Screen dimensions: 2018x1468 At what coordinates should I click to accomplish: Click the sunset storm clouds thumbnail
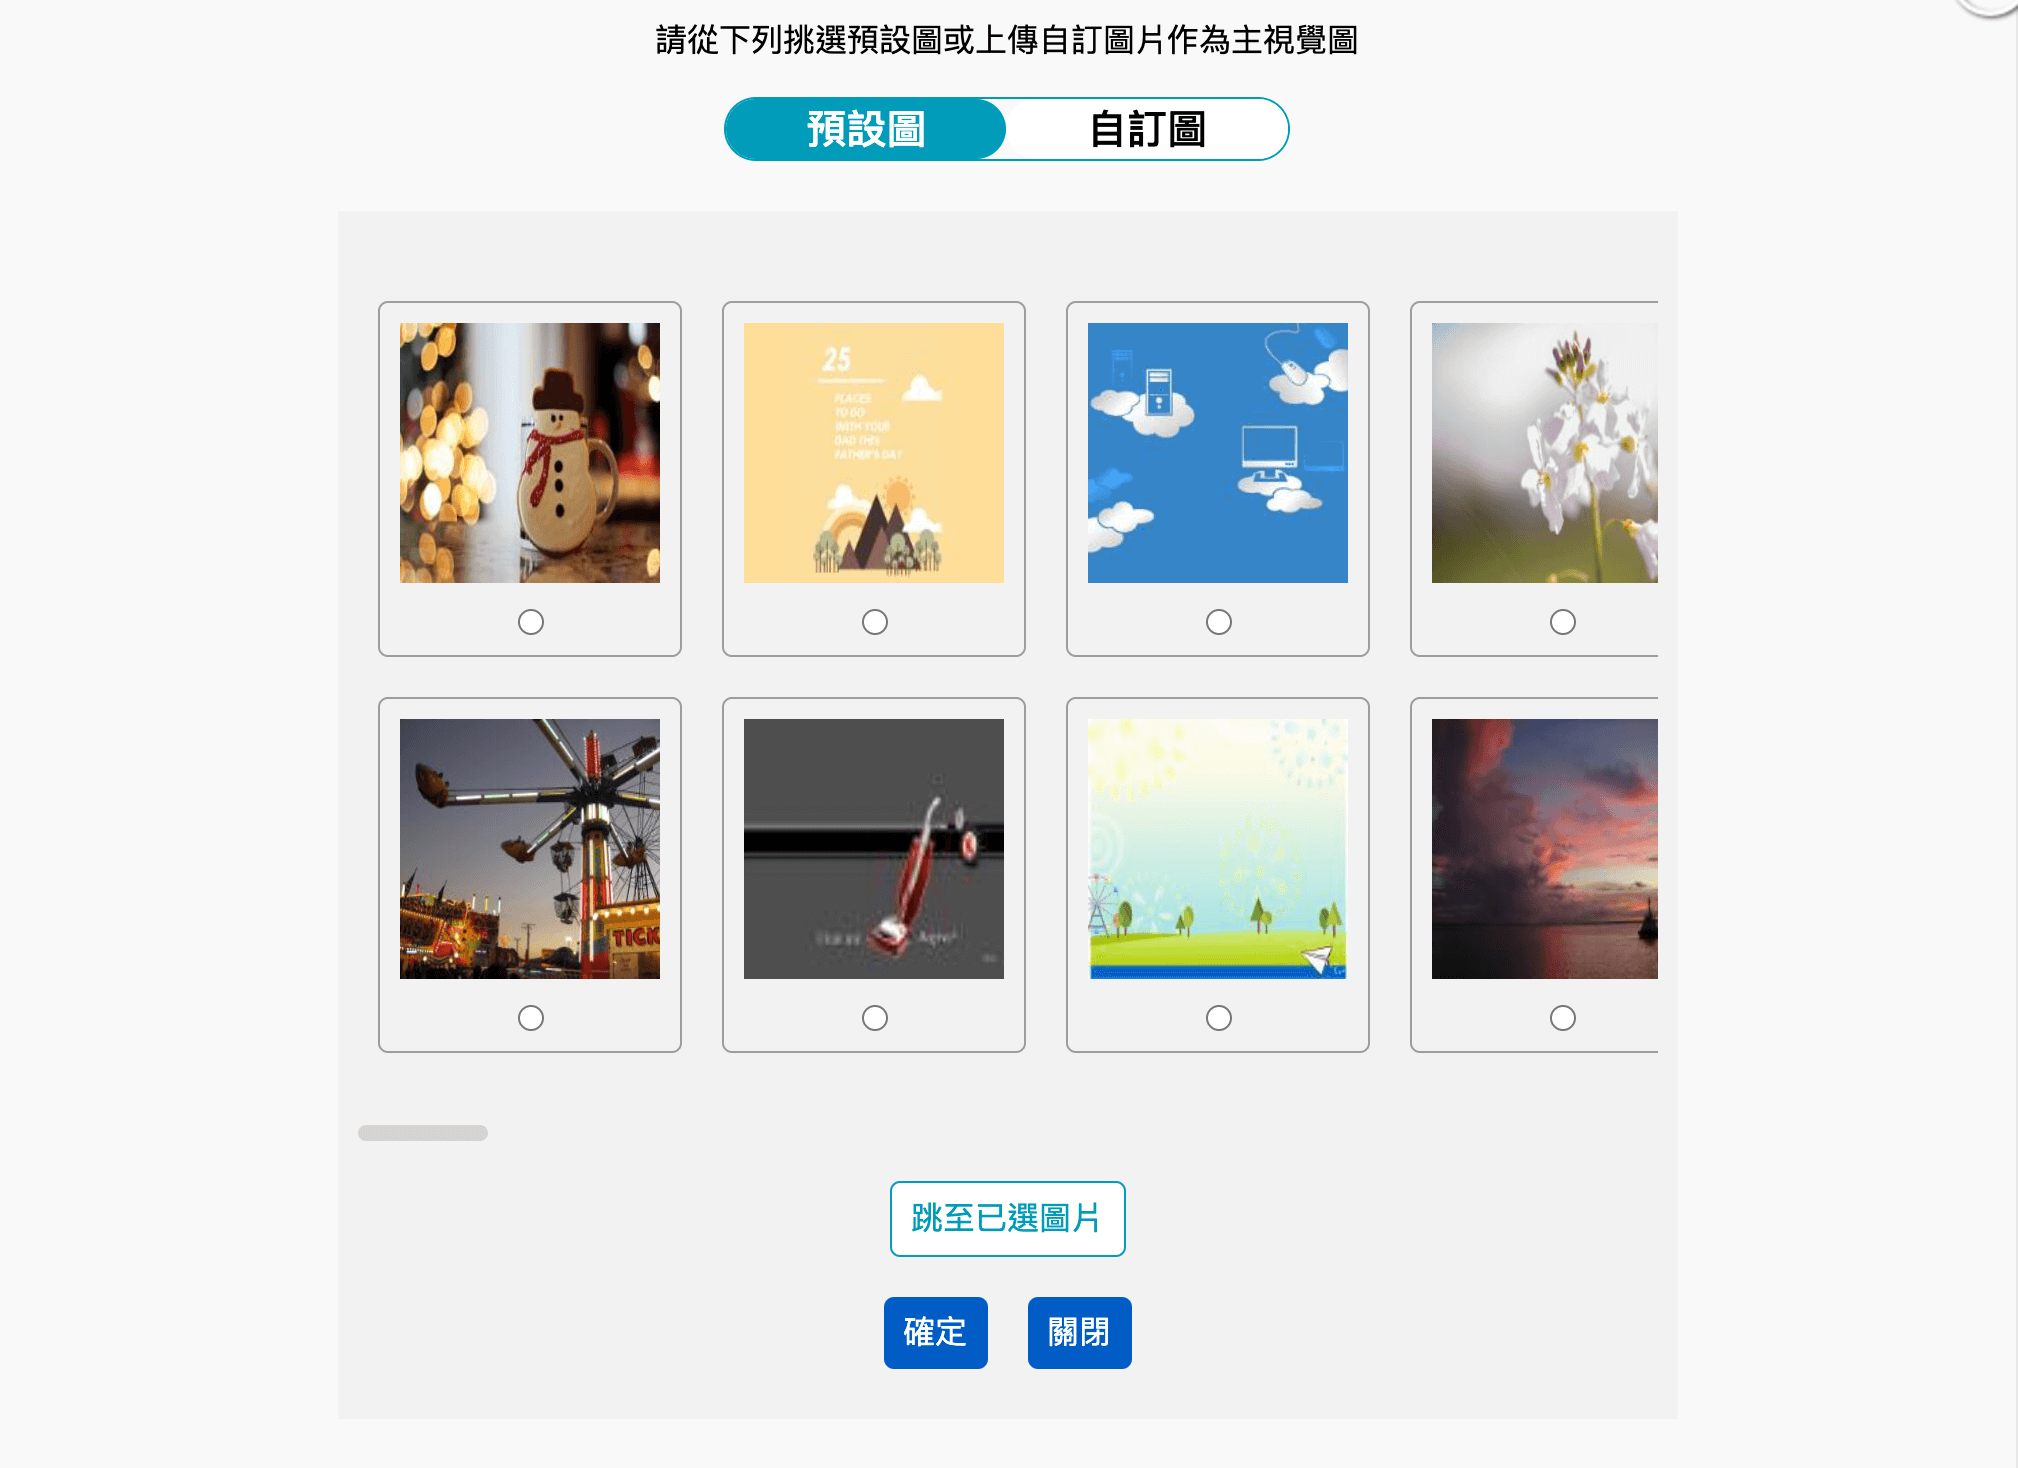click(1545, 849)
